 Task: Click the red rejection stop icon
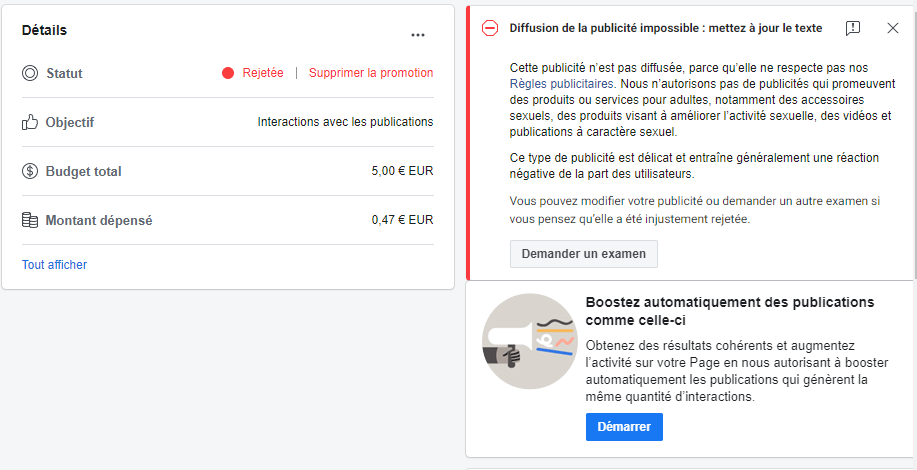coord(490,28)
